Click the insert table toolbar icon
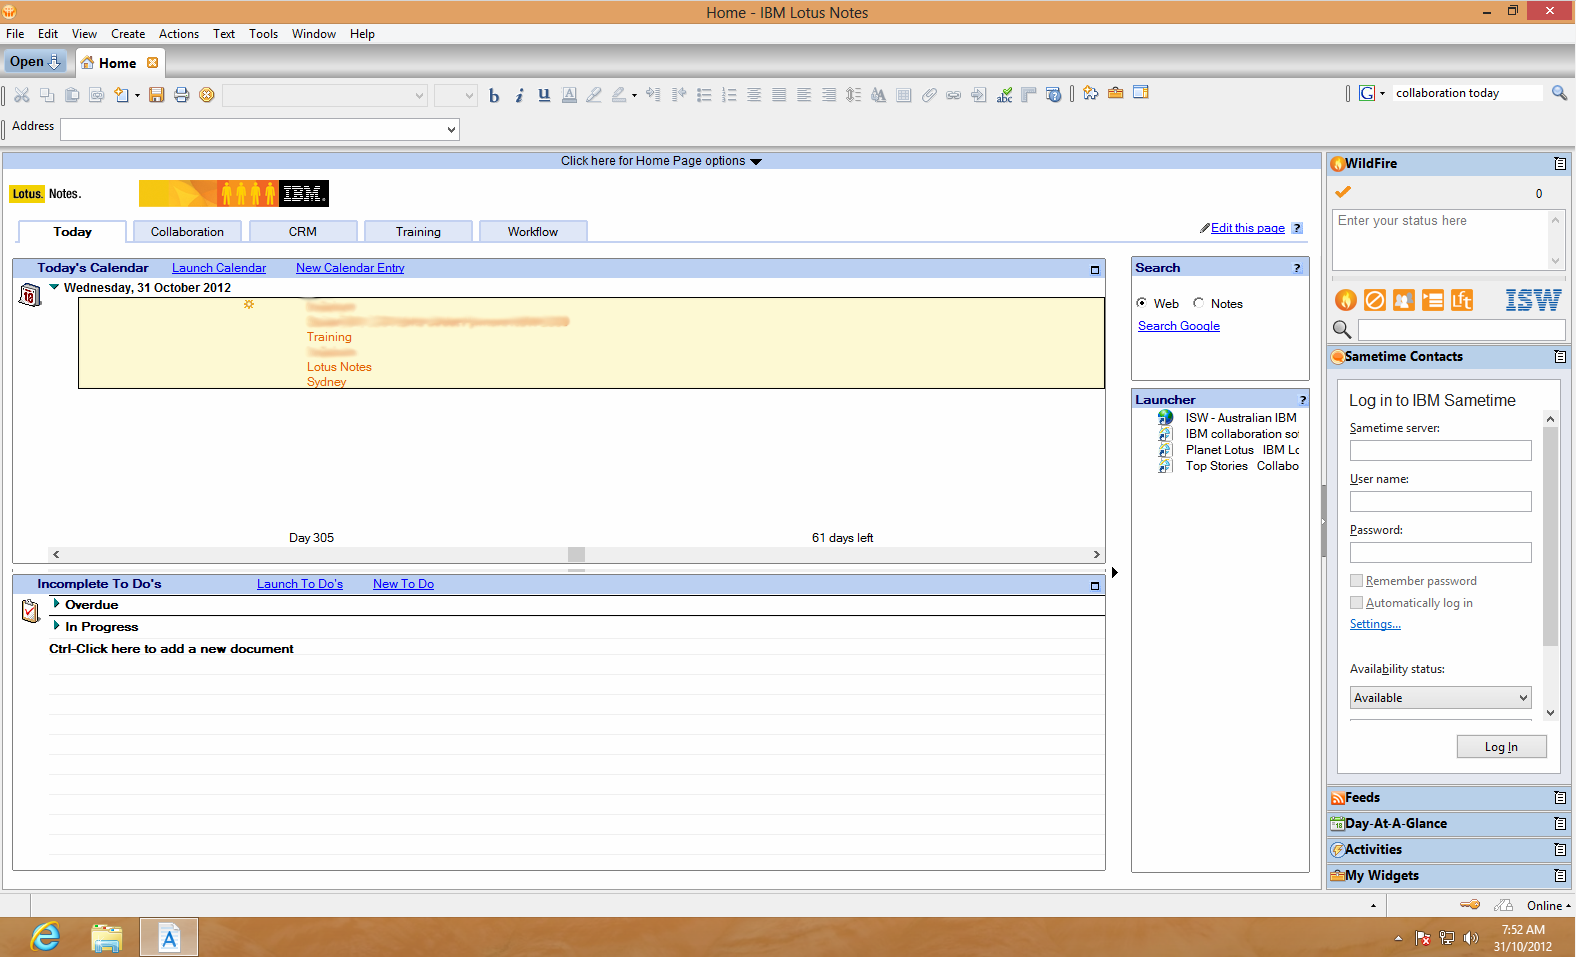Viewport: 1576px width, 957px height. click(x=904, y=95)
